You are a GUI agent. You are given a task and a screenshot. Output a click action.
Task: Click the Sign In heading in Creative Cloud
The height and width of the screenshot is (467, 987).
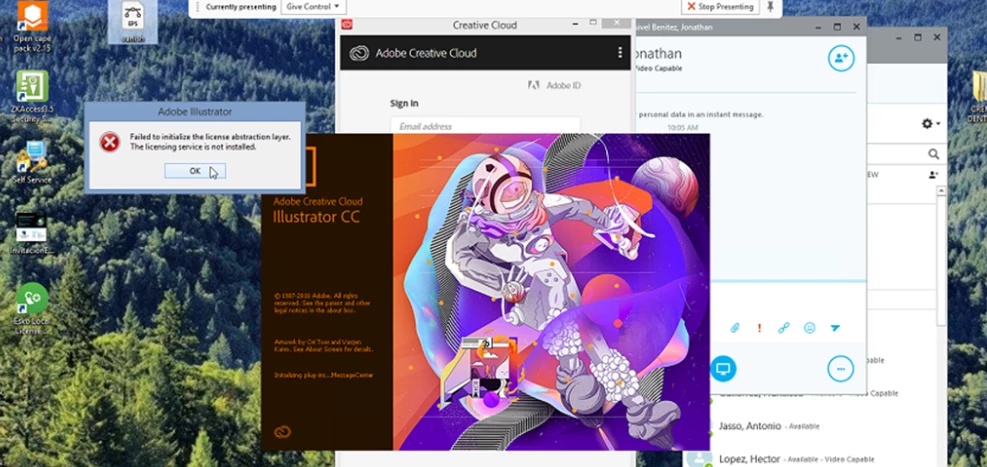pos(404,103)
